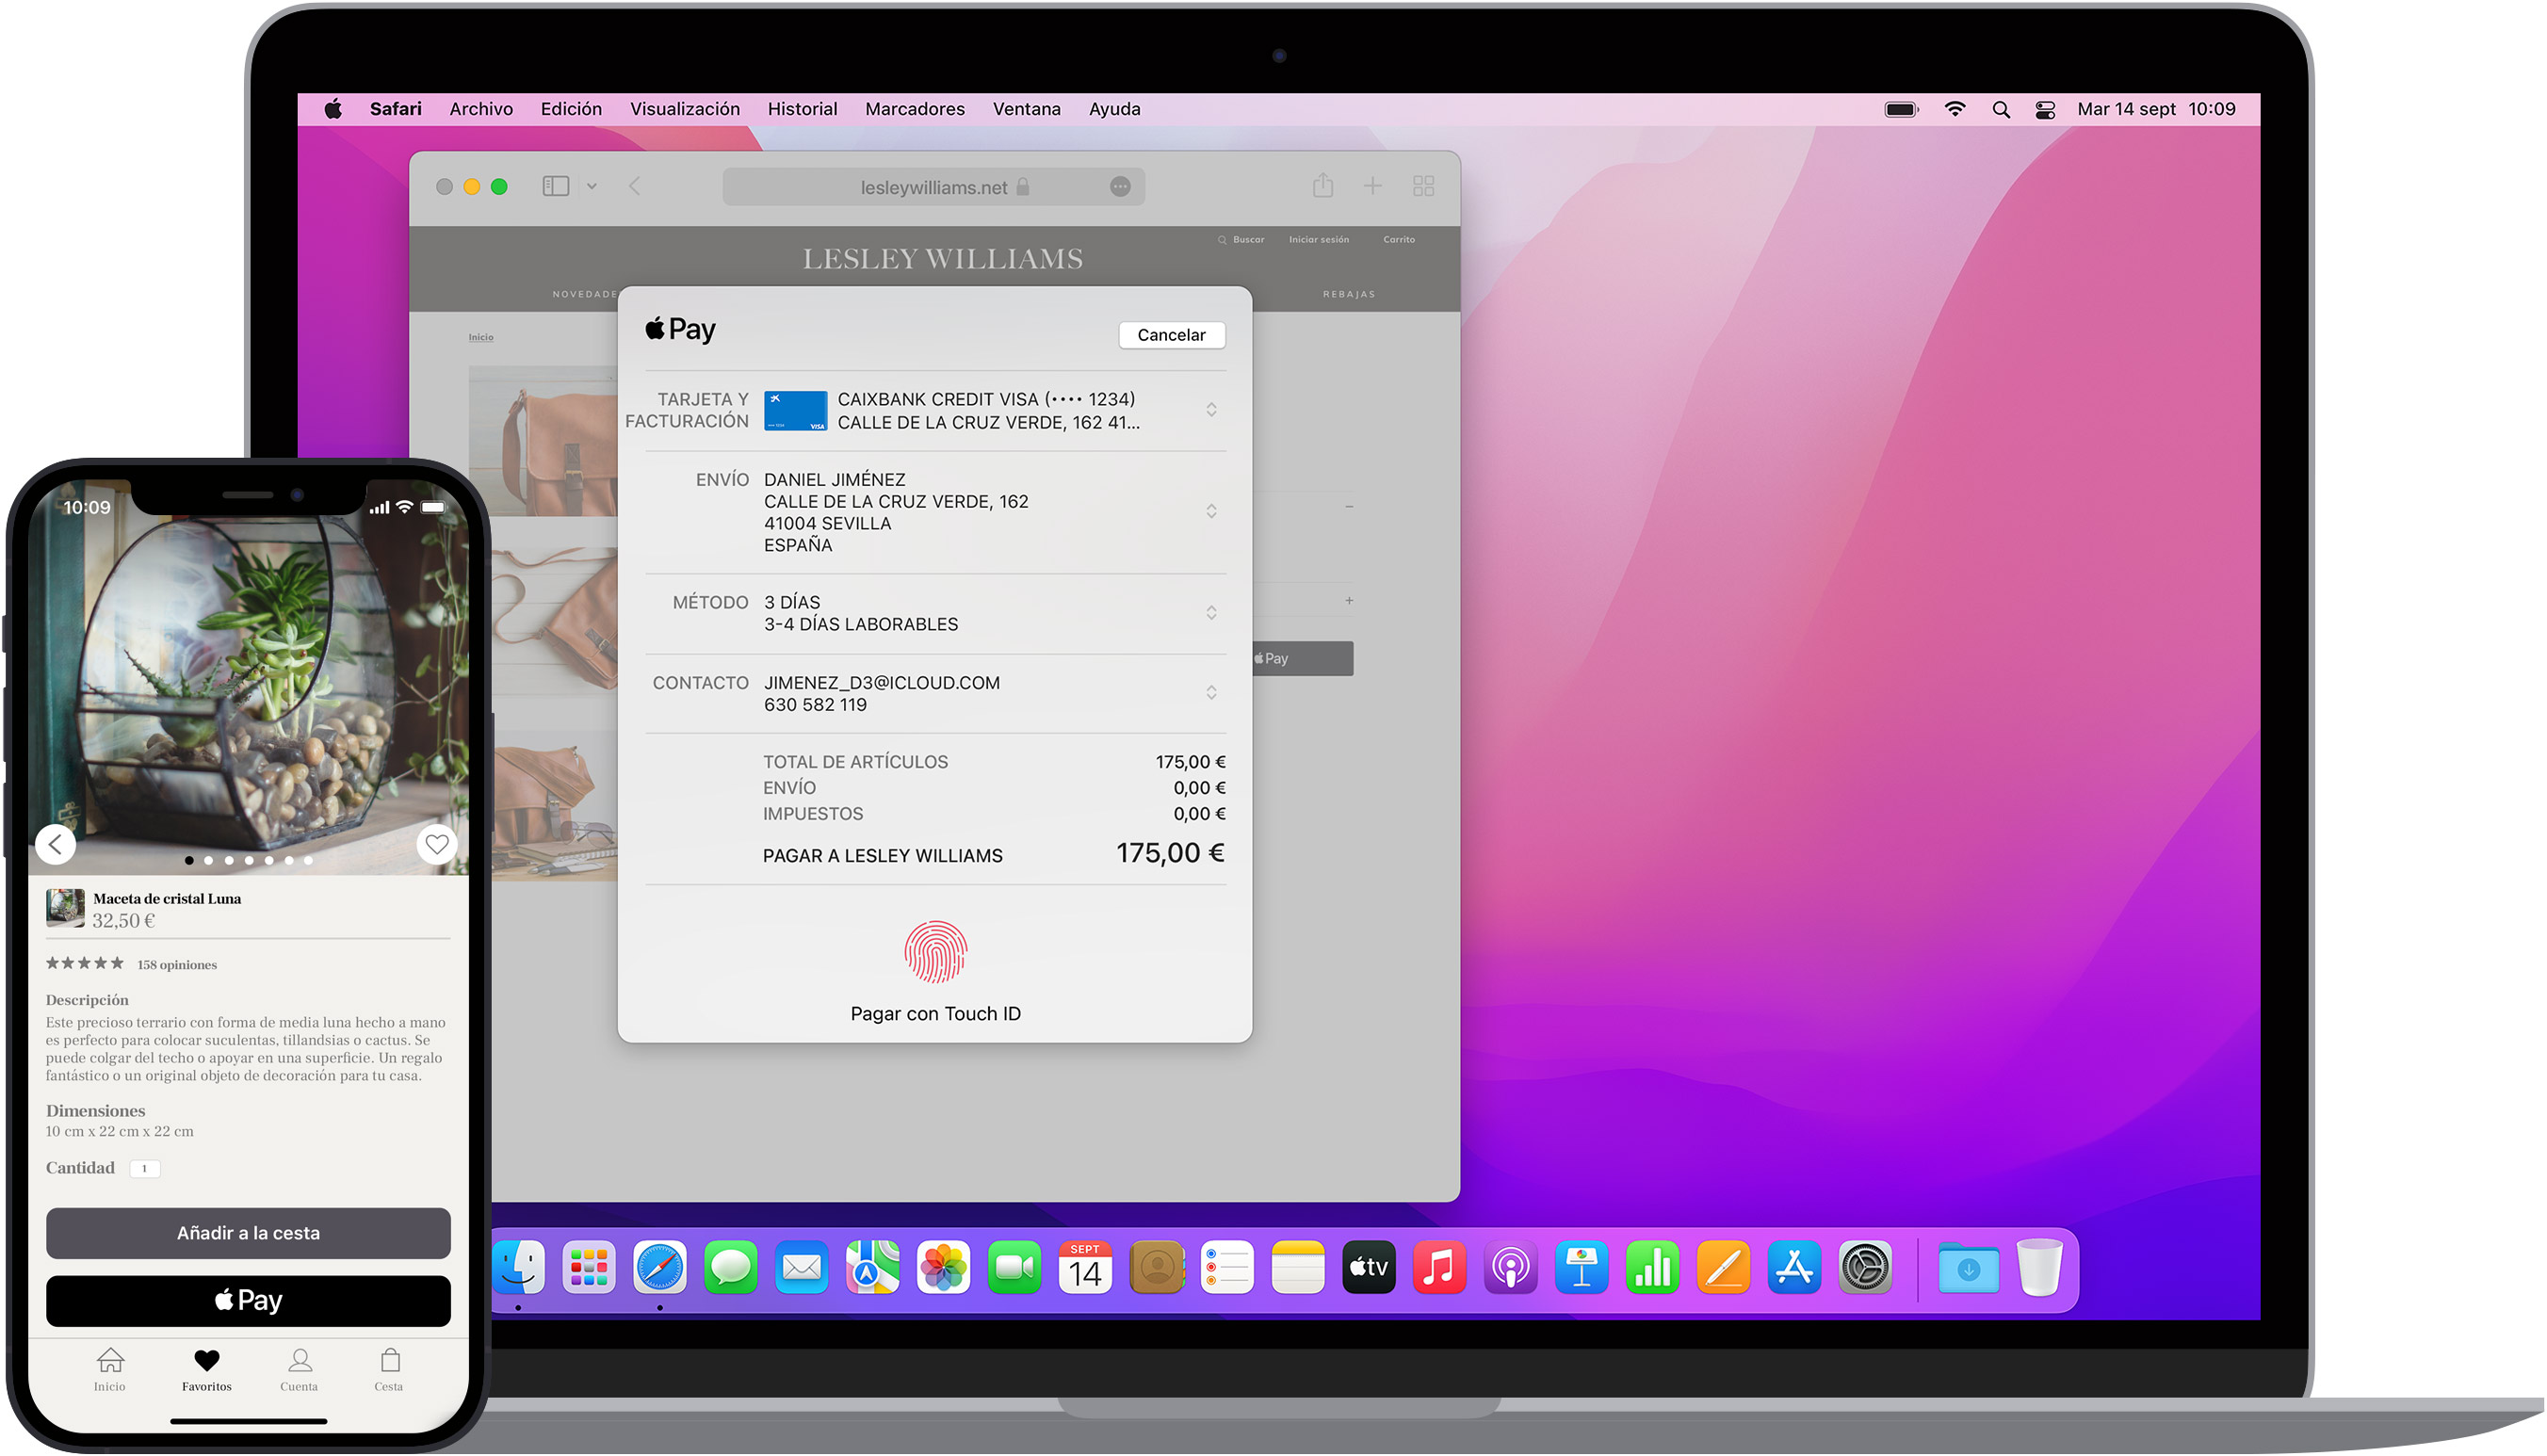Open Keynote from the Dock
Screen dimensions: 2547x1456
point(1581,1269)
